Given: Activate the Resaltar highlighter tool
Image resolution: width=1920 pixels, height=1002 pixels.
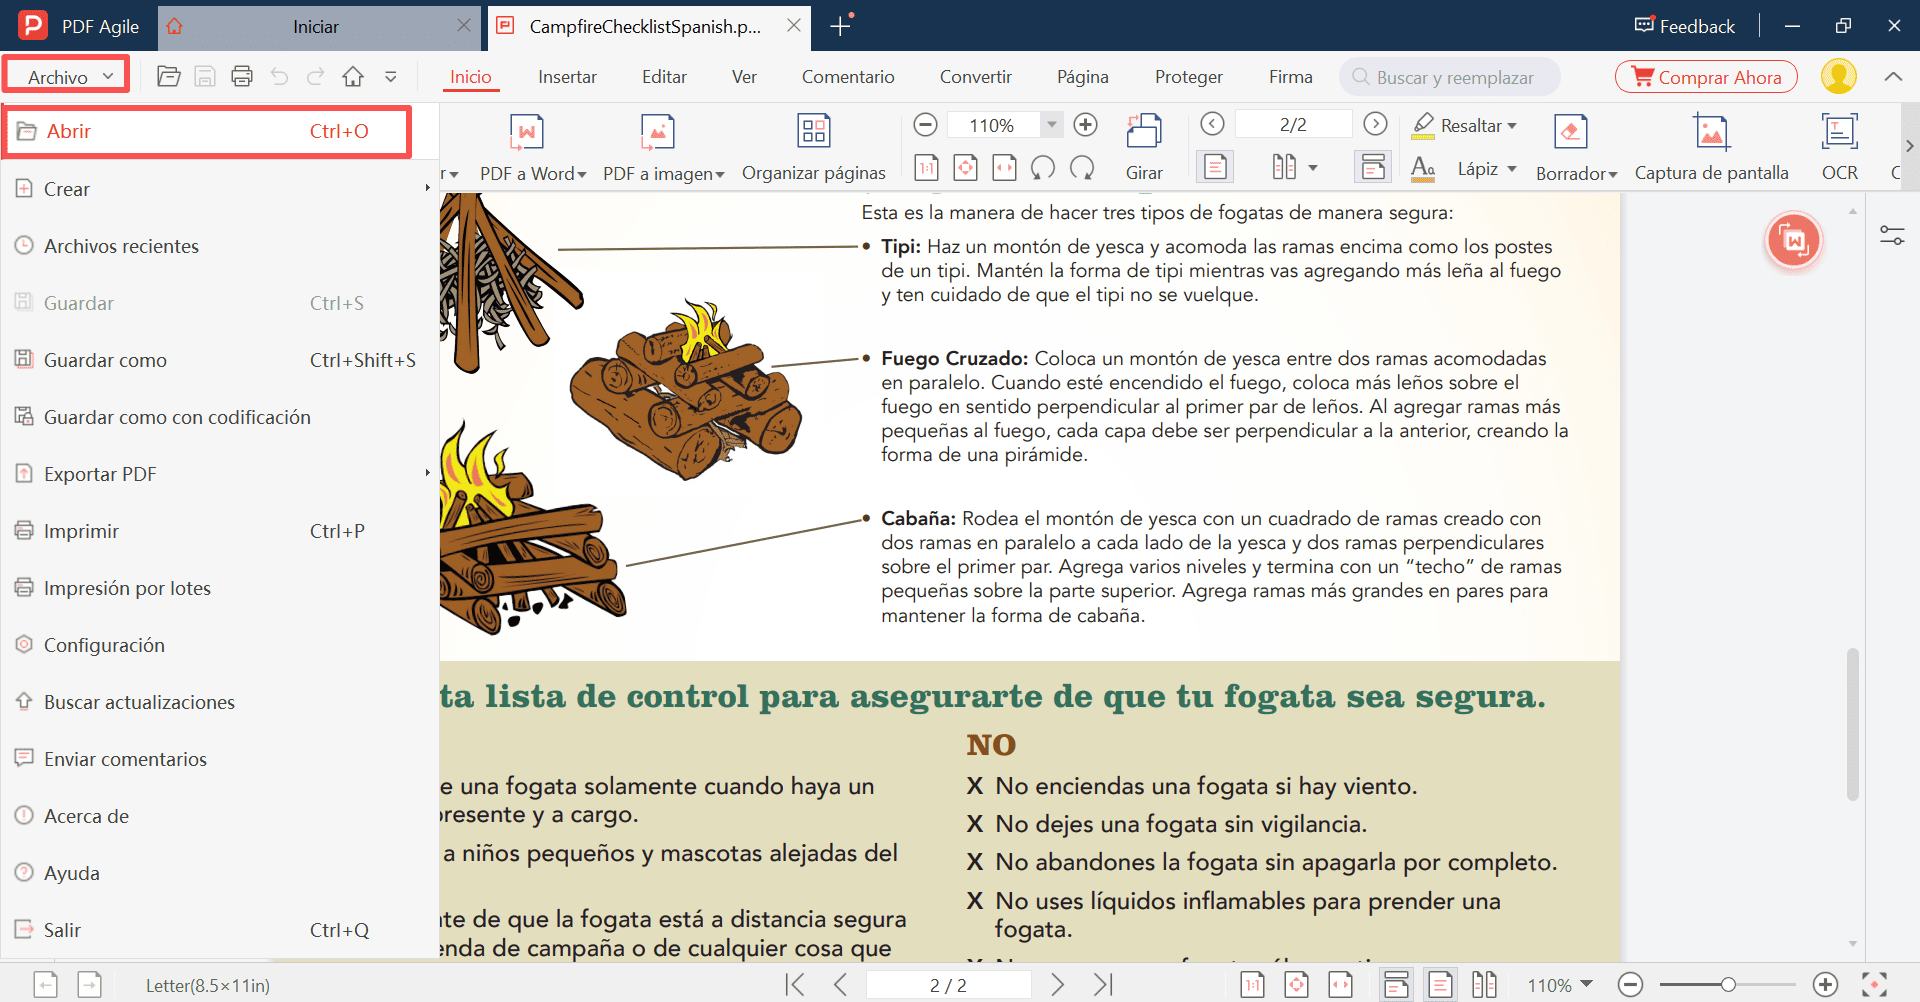Looking at the screenshot, I should coord(1464,125).
